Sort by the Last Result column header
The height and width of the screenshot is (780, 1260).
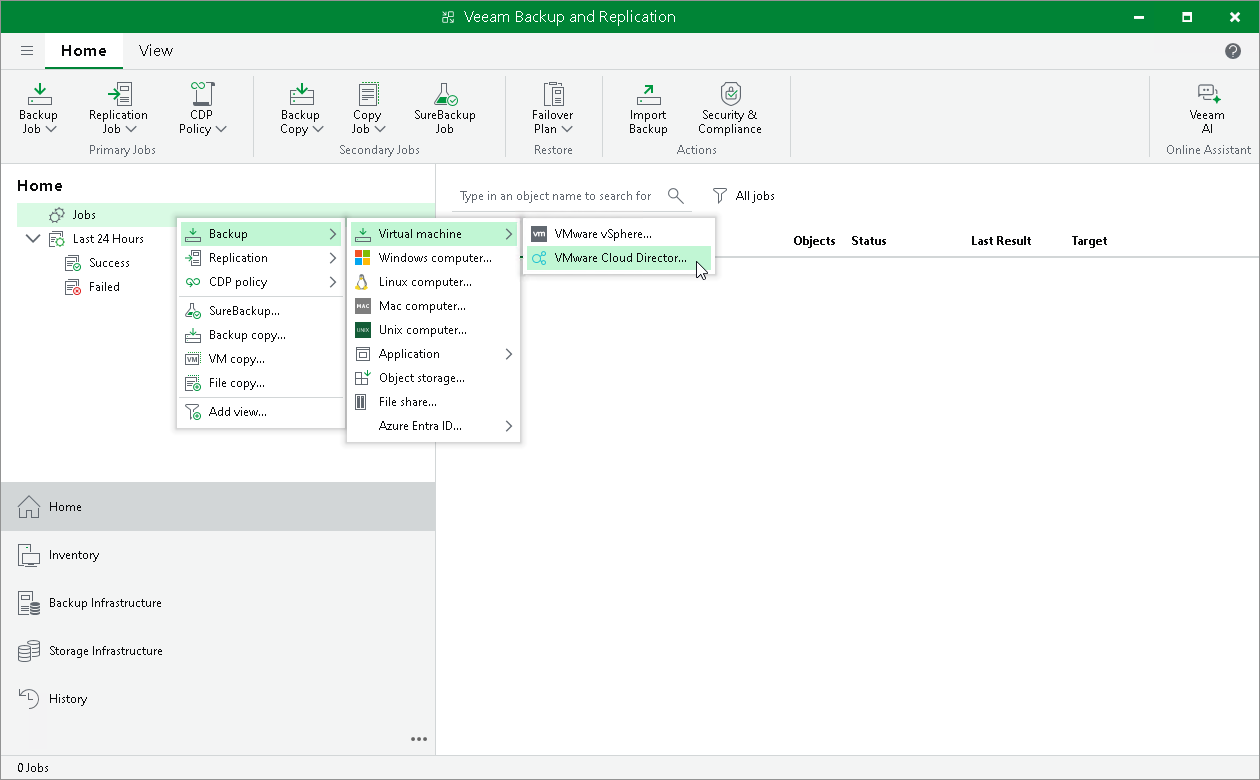tap(1001, 241)
